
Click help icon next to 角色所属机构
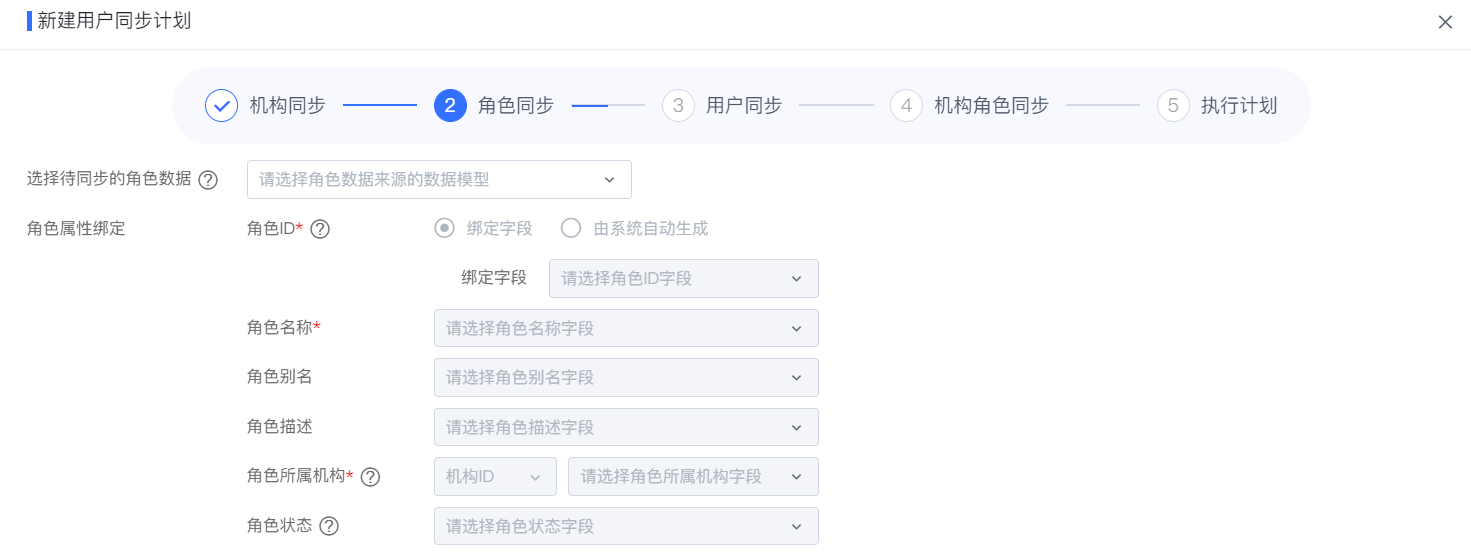pos(370,477)
